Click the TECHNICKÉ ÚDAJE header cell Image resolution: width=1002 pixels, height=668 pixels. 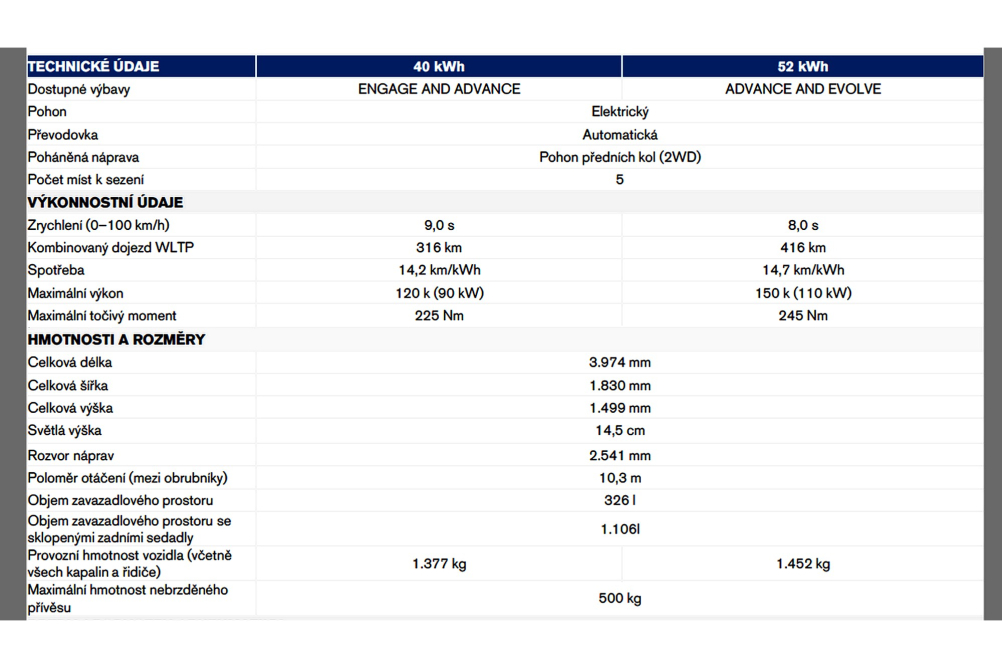click(93, 67)
